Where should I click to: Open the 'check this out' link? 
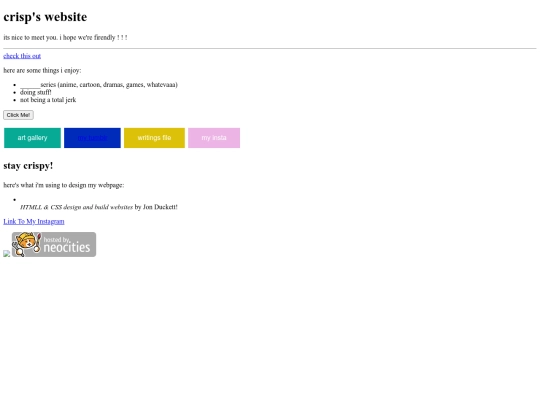[22, 56]
